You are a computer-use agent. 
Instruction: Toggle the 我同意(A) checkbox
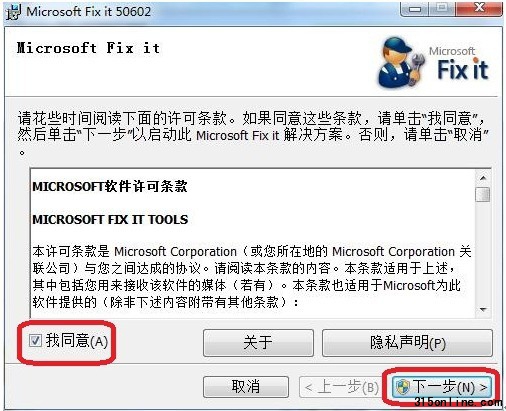pos(35,341)
